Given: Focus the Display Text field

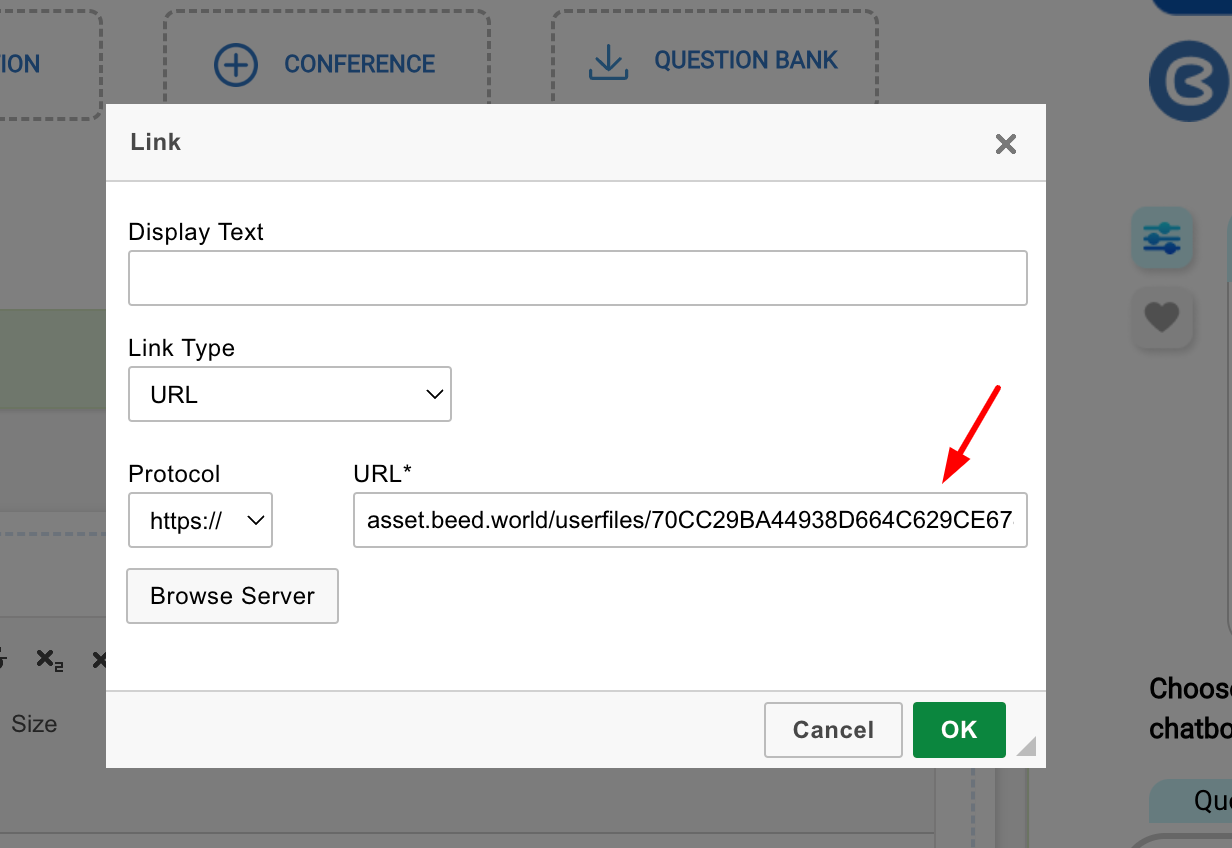Looking at the screenshot, I should [577, 278].
